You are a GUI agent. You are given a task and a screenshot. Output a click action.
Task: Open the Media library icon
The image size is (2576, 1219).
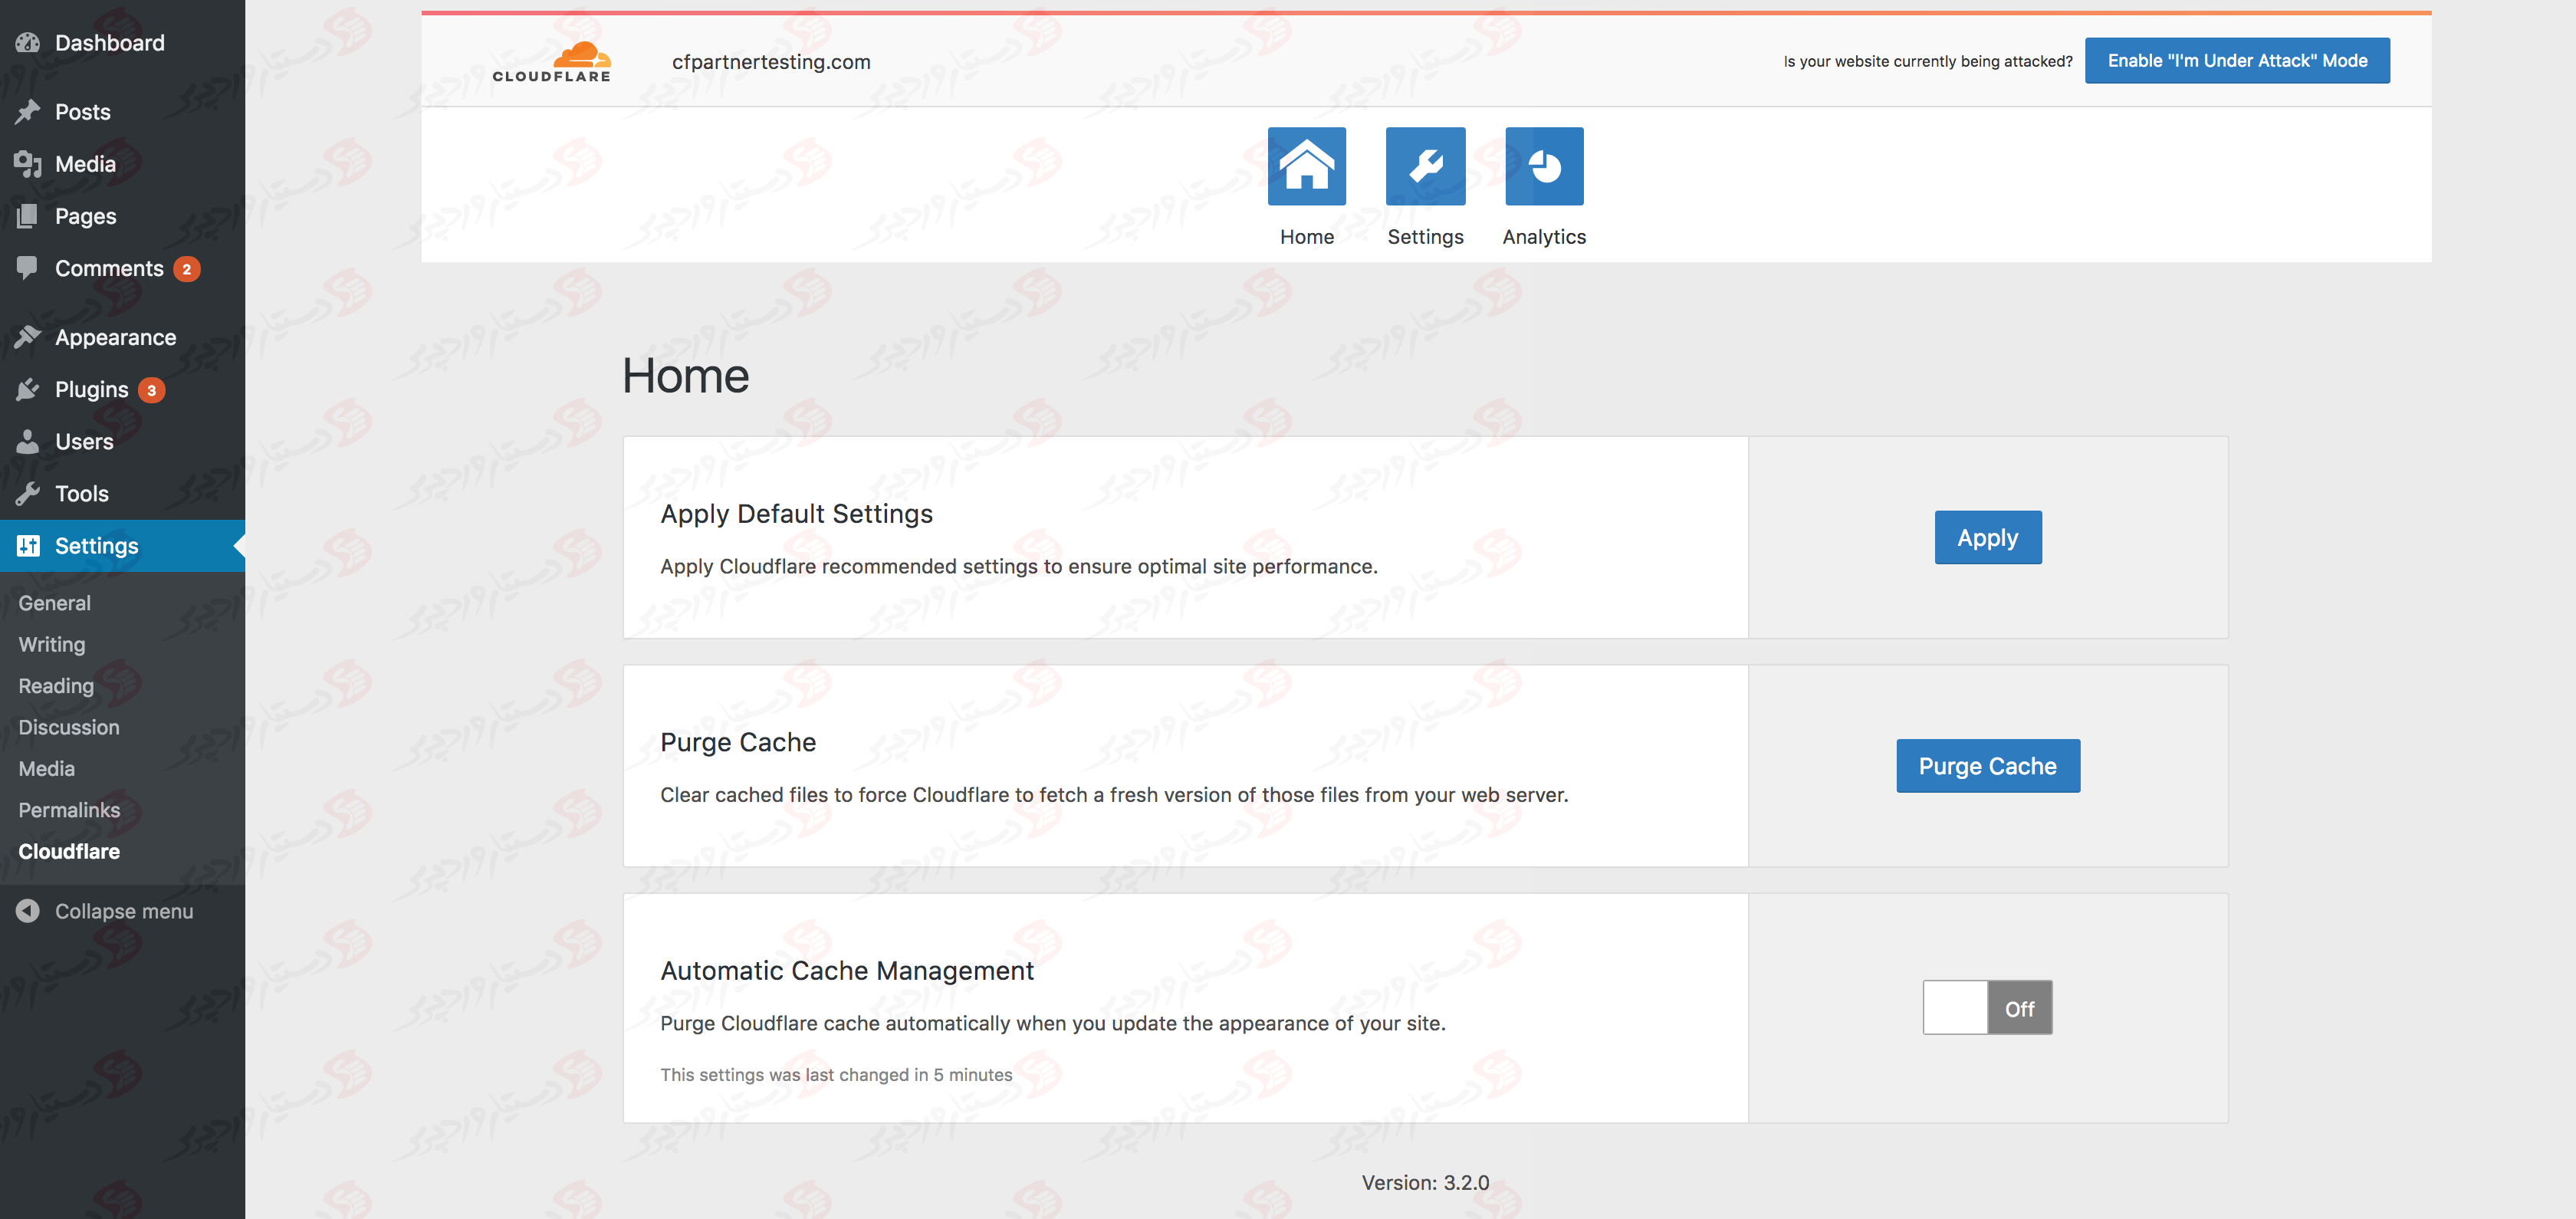27,163
